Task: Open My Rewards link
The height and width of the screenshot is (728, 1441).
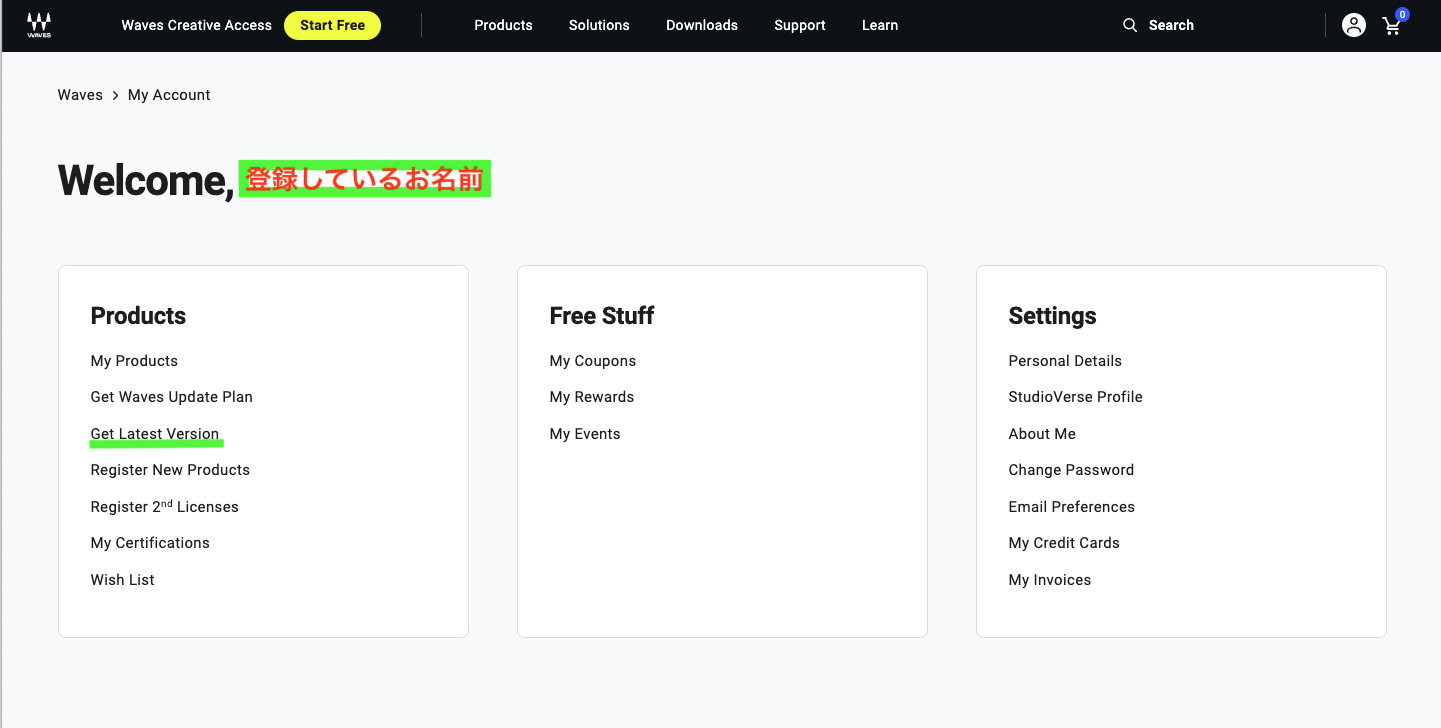Action: pos(592,397)
